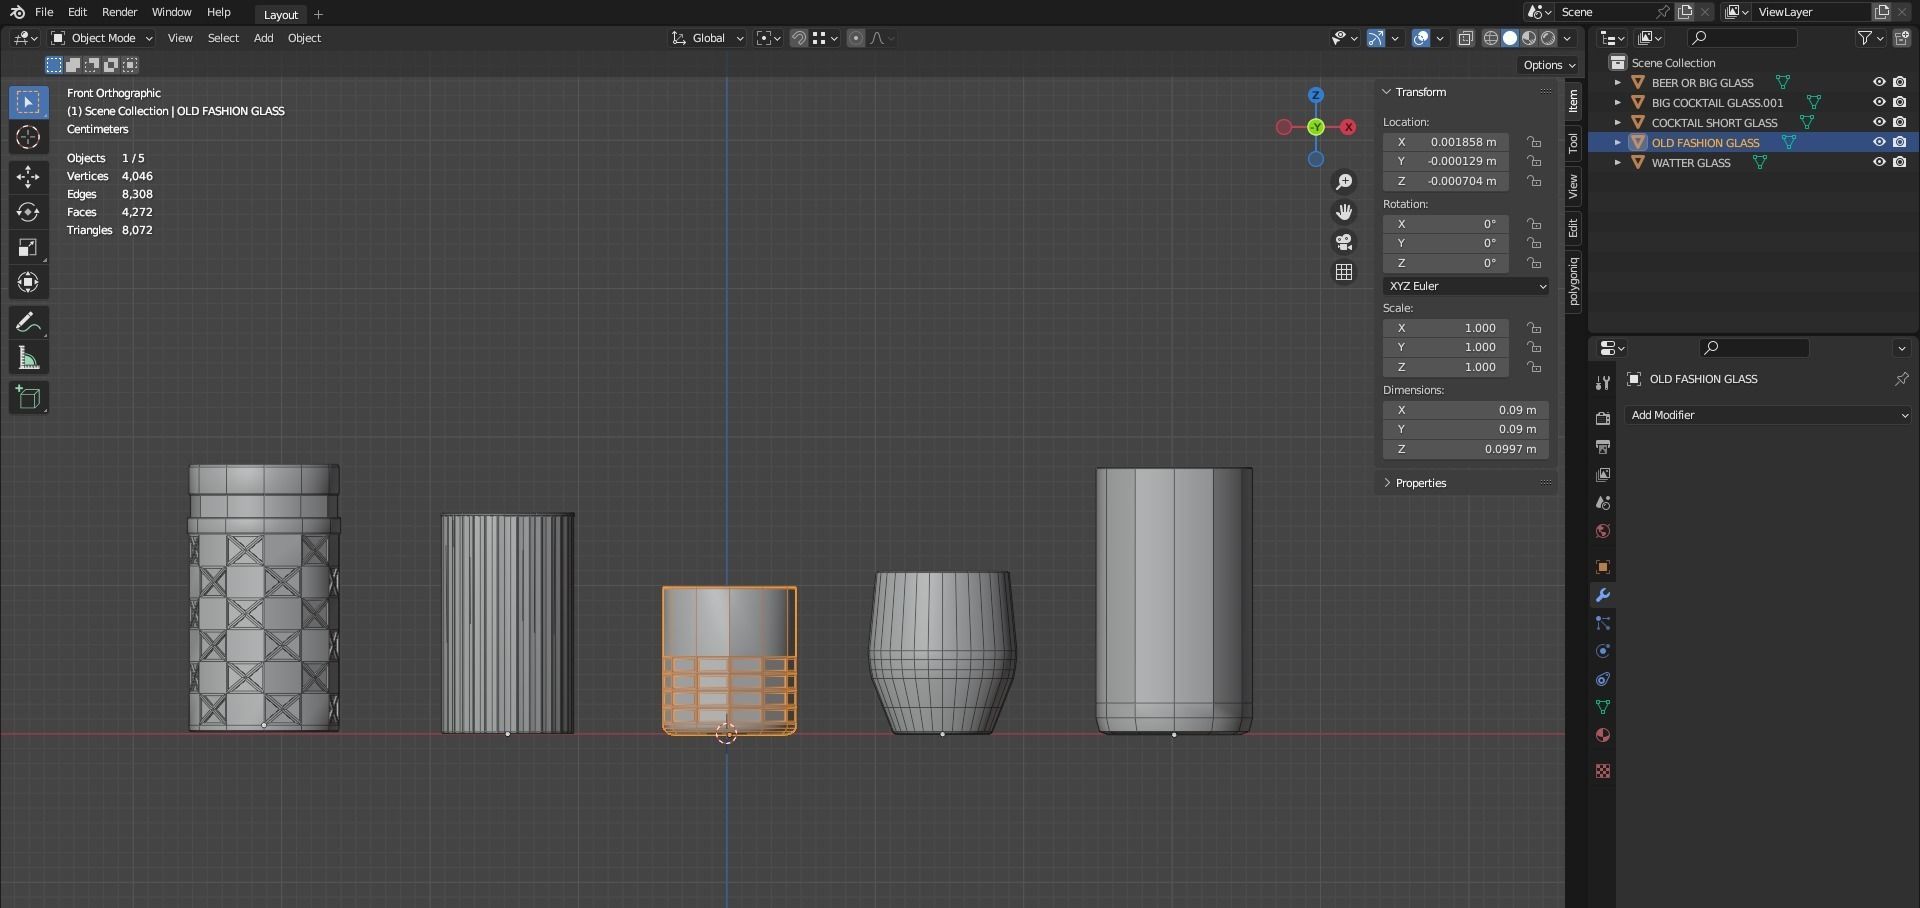
Task: Expand OLD FASHION GLASS tree item
Action: [1617, 142]
